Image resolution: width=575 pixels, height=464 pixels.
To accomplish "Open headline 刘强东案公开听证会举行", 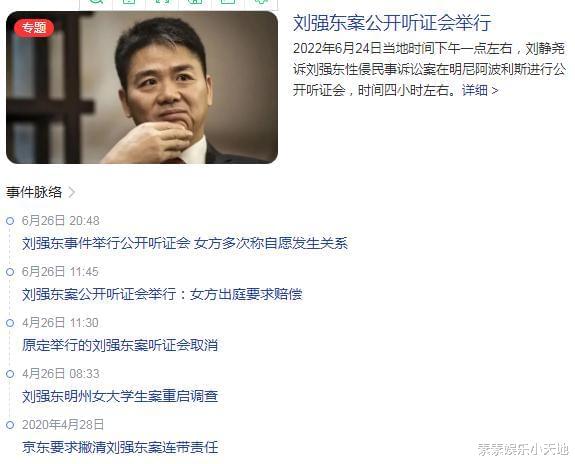I will [x=392, y=23].
